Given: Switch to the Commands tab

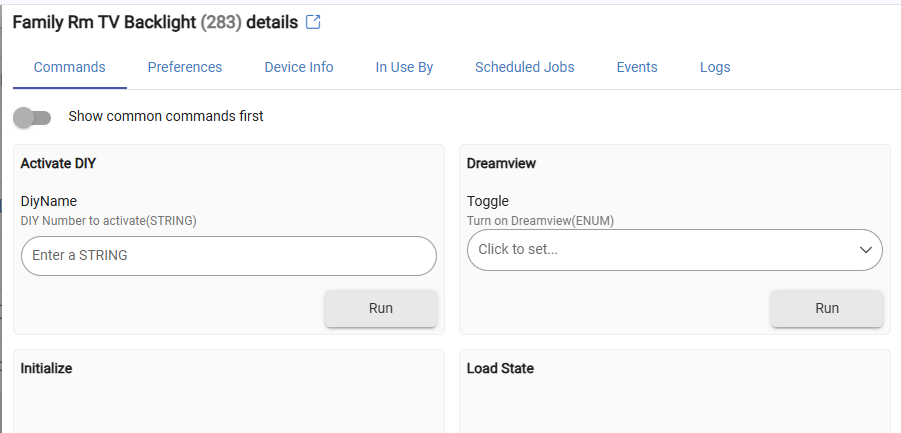Looking at the screenshot, I should [70, 67].
